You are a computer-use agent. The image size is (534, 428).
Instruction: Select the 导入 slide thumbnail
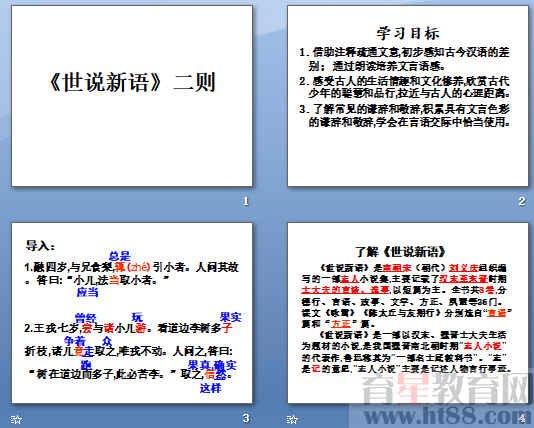[132, 313]
